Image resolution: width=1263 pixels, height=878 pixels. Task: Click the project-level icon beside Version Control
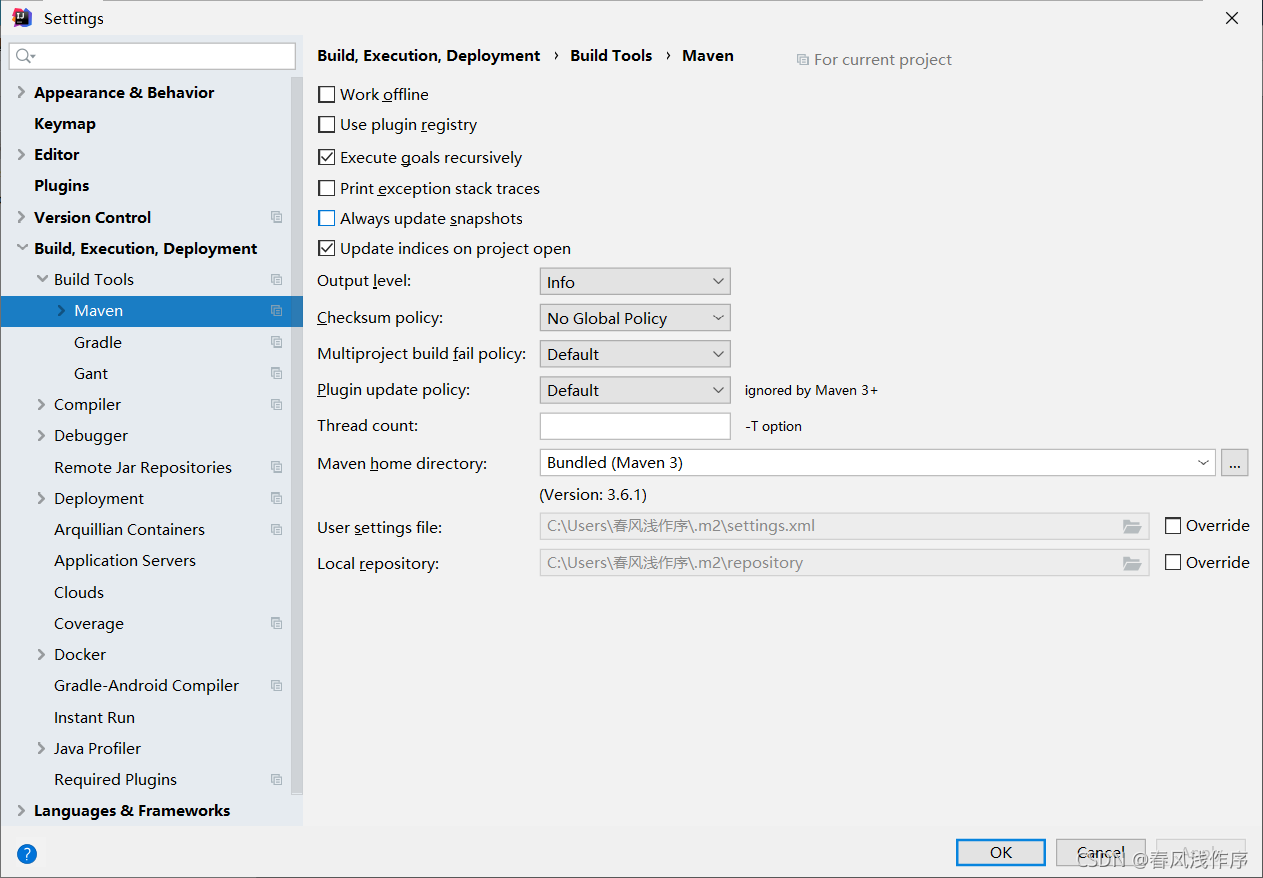click(277, 217)
